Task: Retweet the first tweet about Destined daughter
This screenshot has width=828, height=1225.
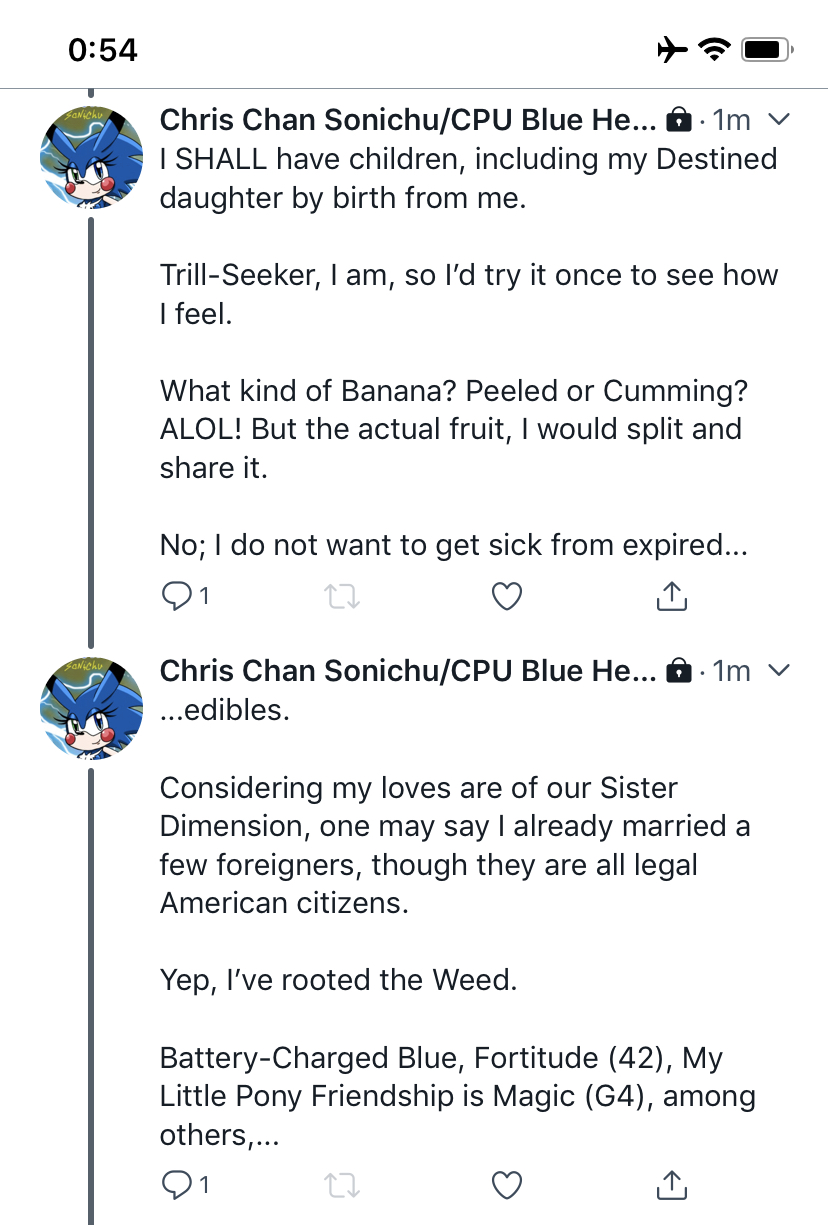Action: 343,597
